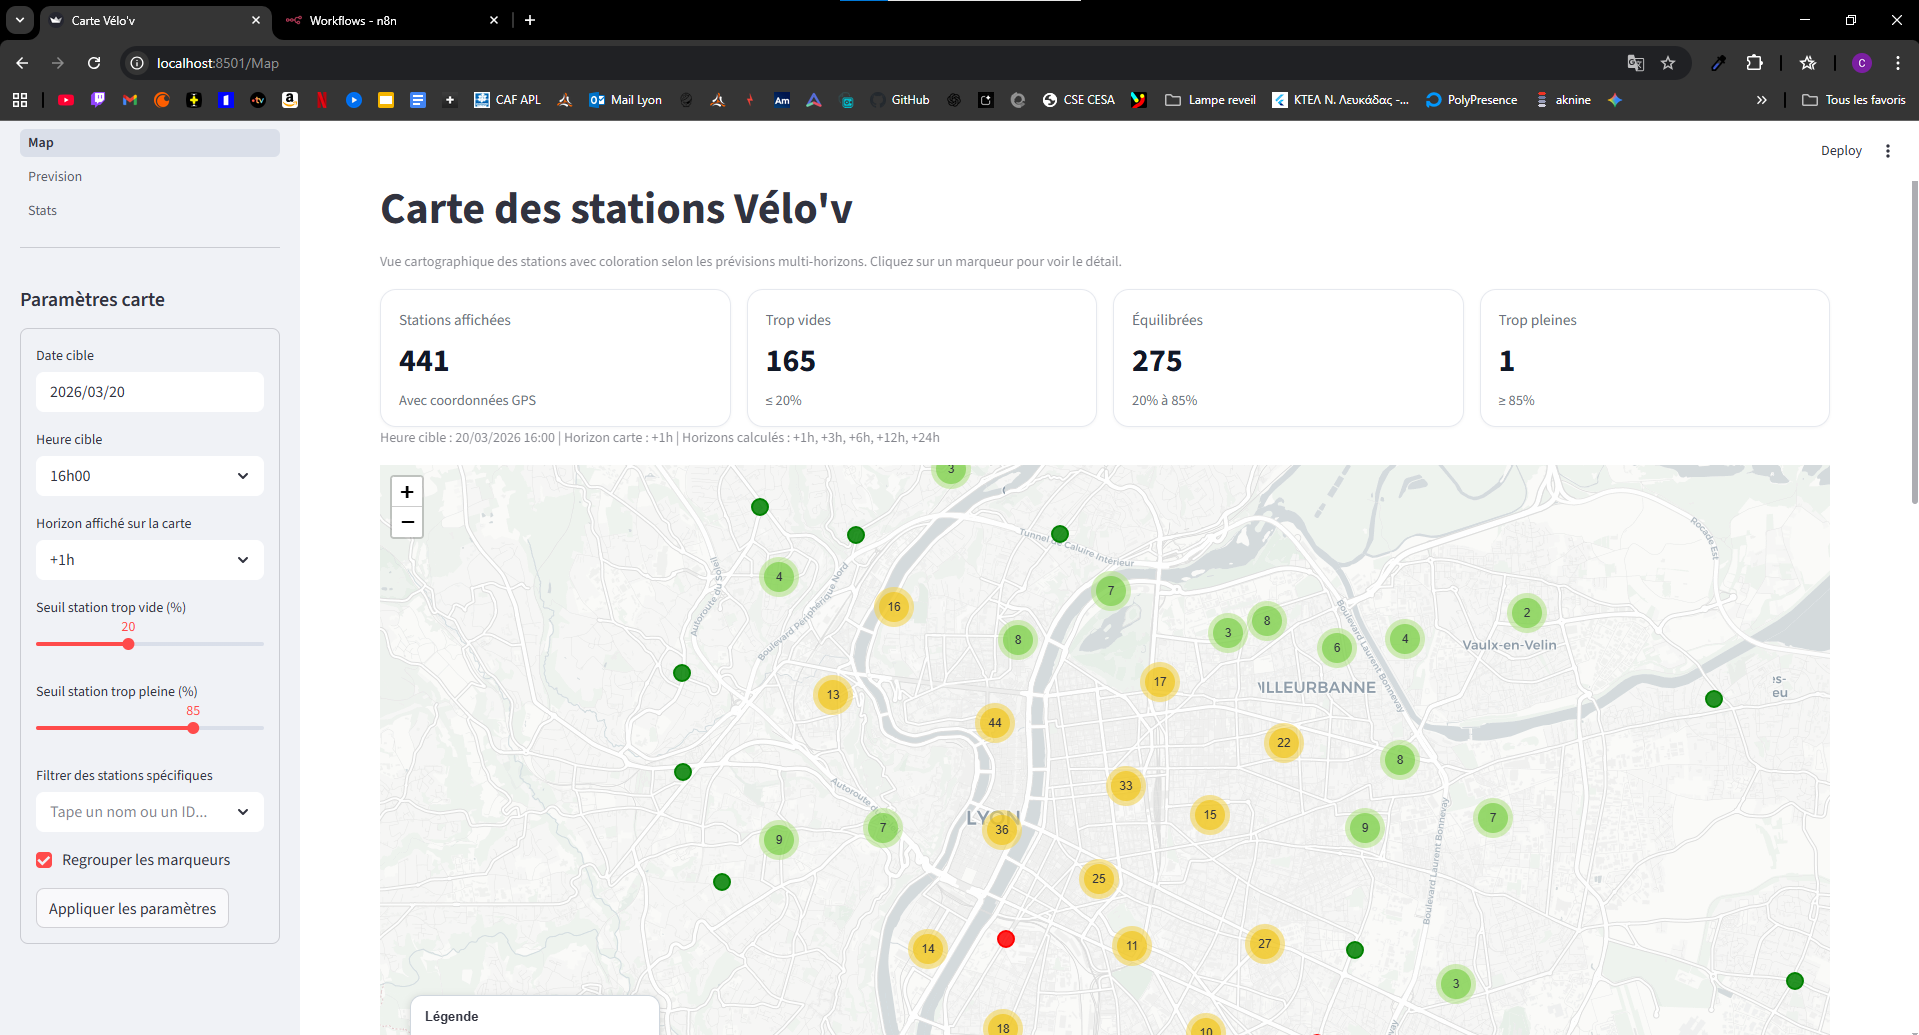The height and width of the screenshot is (1035, 1919).
Task: Open the Gmail bookmark icon
Action: click(x=129, y=99)
